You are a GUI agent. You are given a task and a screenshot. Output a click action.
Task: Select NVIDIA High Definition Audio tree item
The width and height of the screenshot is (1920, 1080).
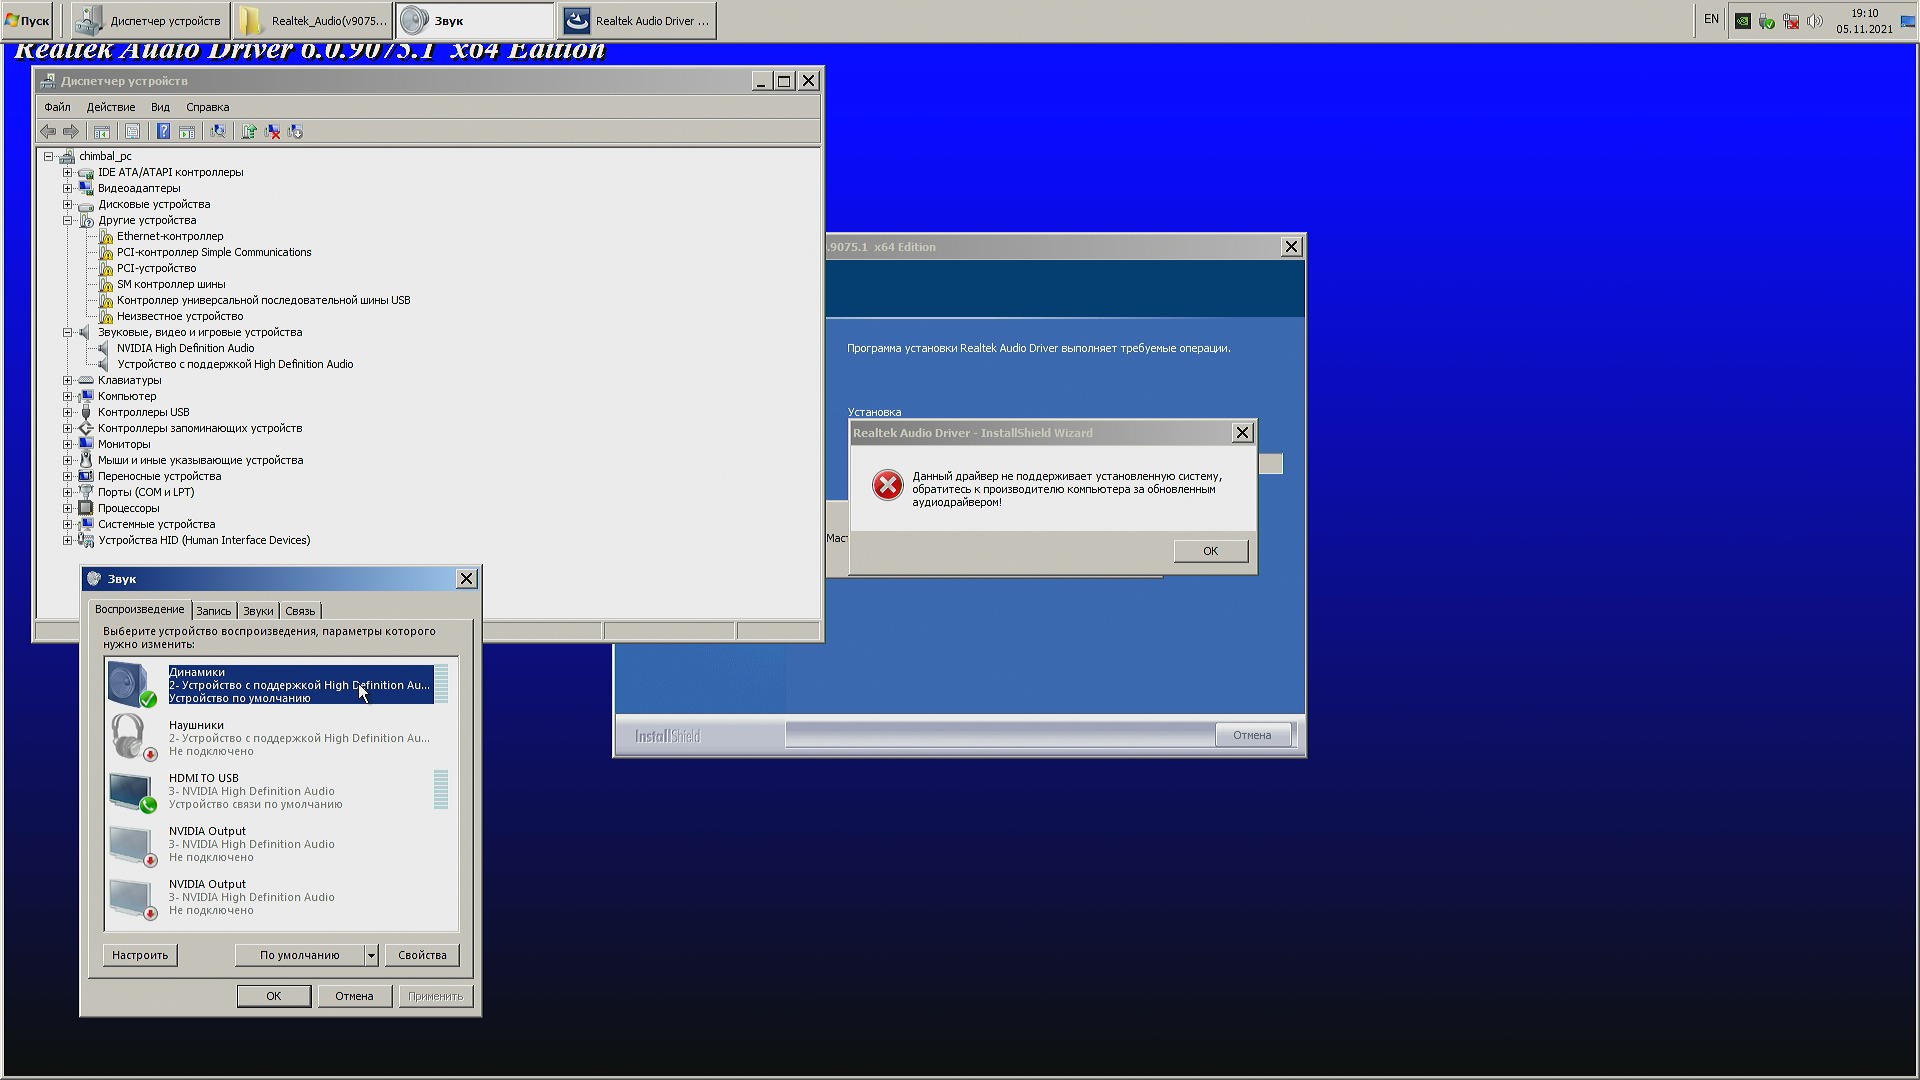pyautogui.click(x=185, y=348)
